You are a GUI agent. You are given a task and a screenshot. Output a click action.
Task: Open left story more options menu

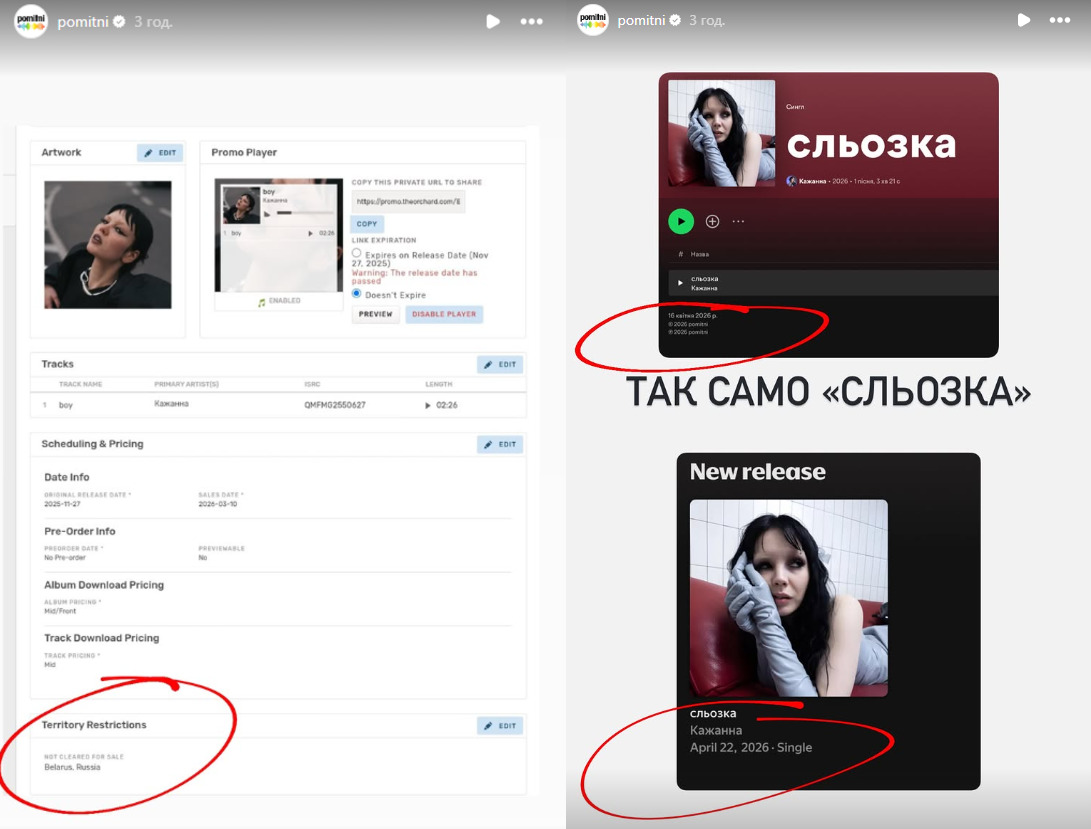(x=532, y=22)
